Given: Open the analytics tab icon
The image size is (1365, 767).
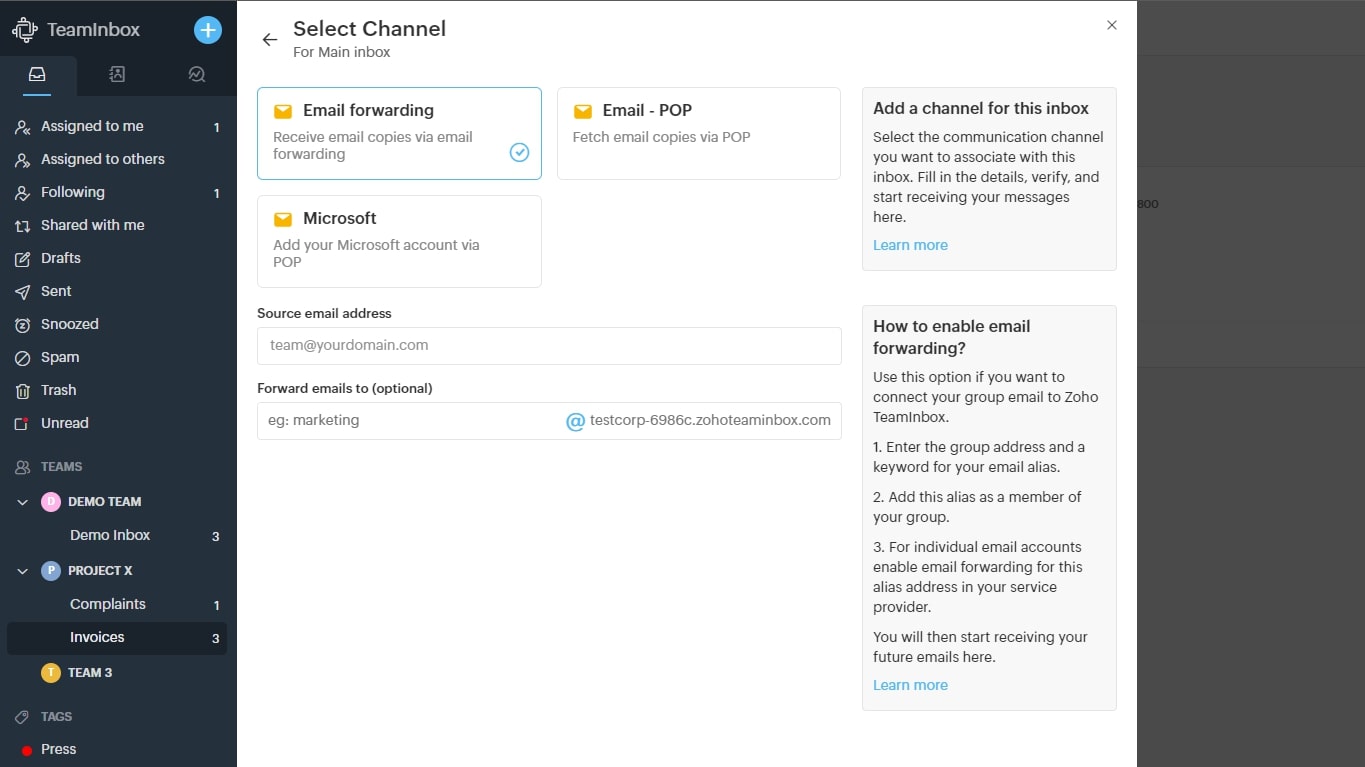Looking at the screenshot, I should (196, 74).
